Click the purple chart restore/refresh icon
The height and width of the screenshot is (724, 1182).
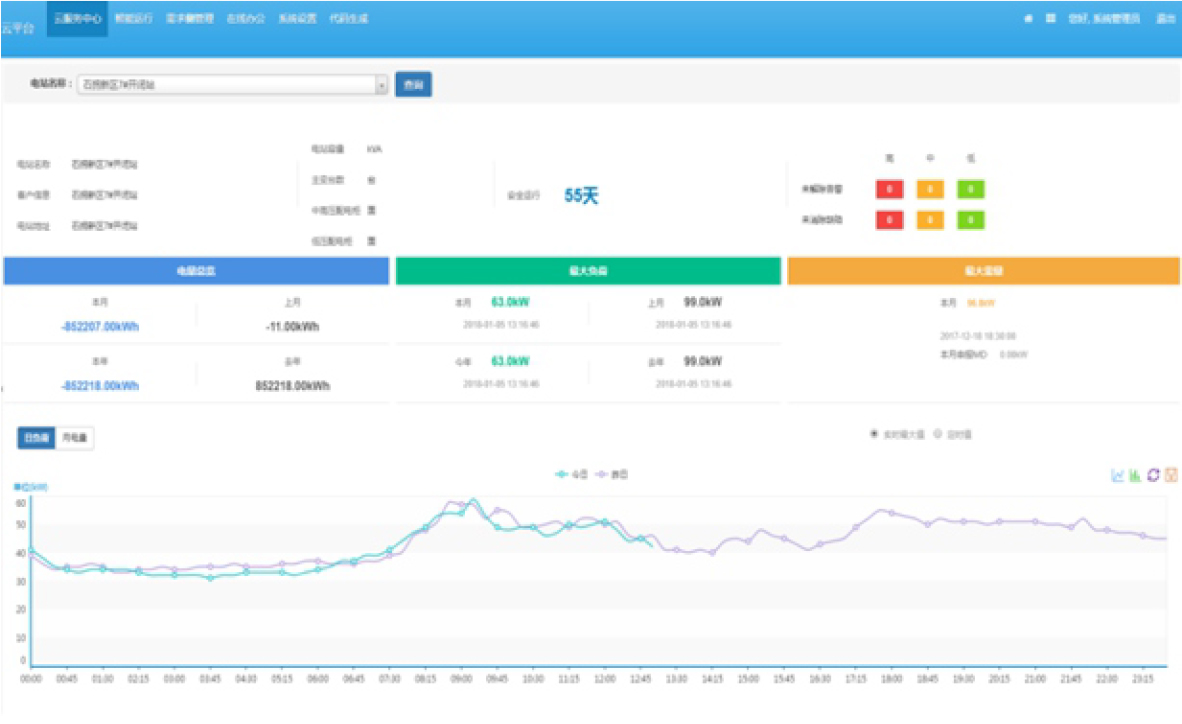[x=1153, y=475]
